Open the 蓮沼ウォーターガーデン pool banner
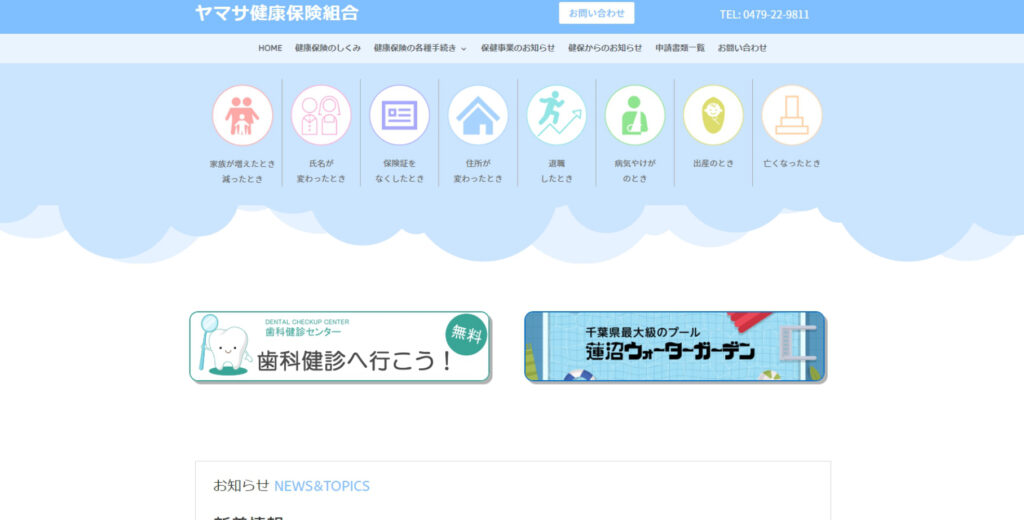The width and height of the screenshot is (1024, 520). 675,346
